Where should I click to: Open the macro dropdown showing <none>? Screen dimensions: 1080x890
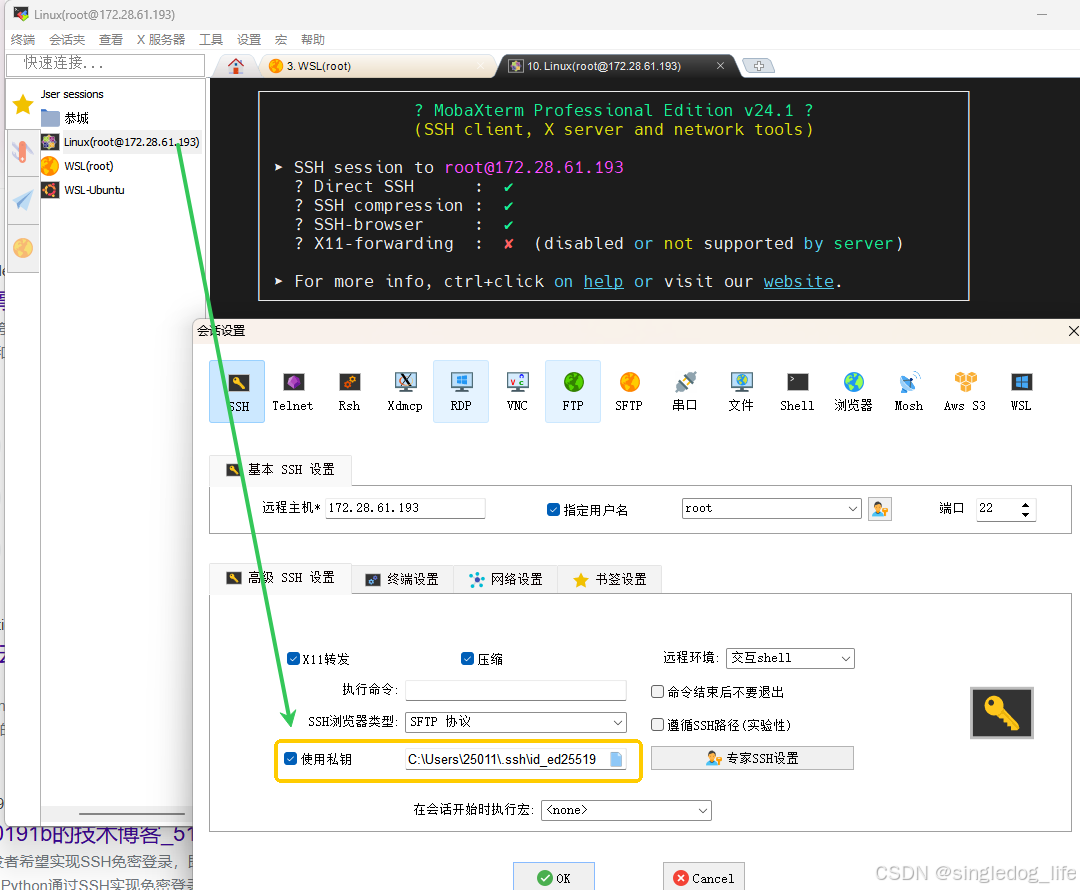(626, 810)
